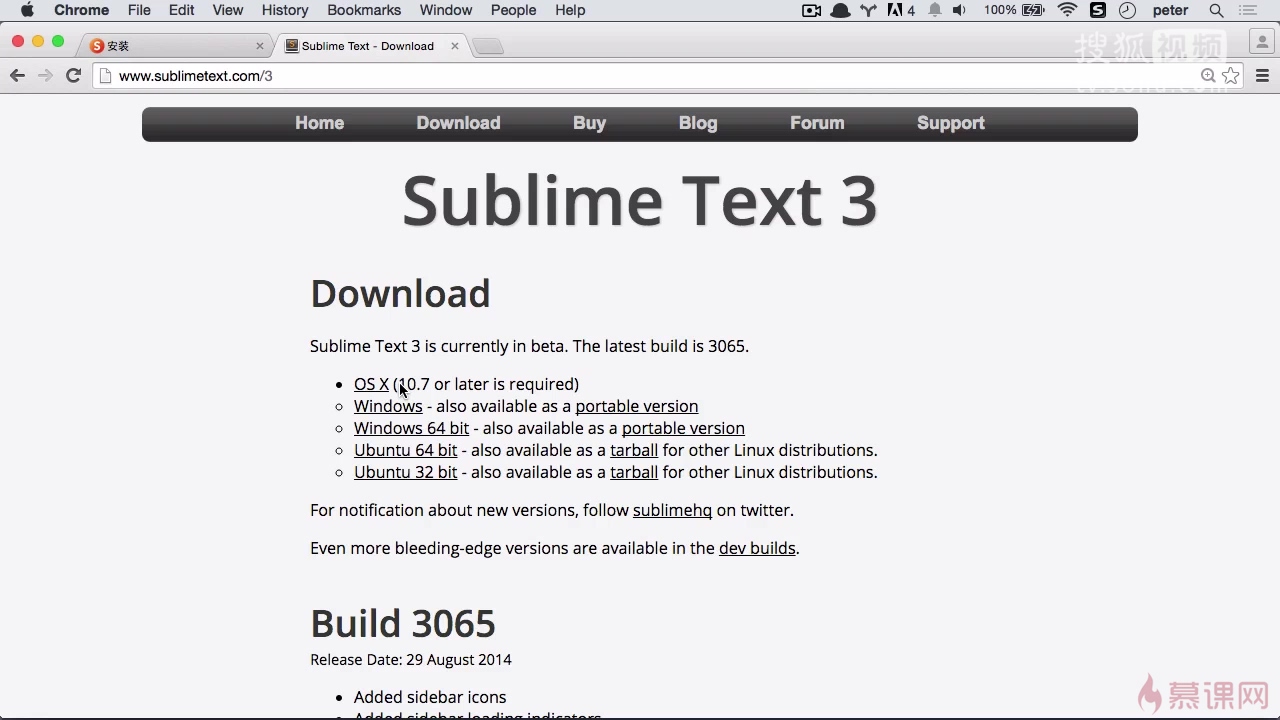Open the dev builds link
The image size is (1280, 720).
pos(757,548)
